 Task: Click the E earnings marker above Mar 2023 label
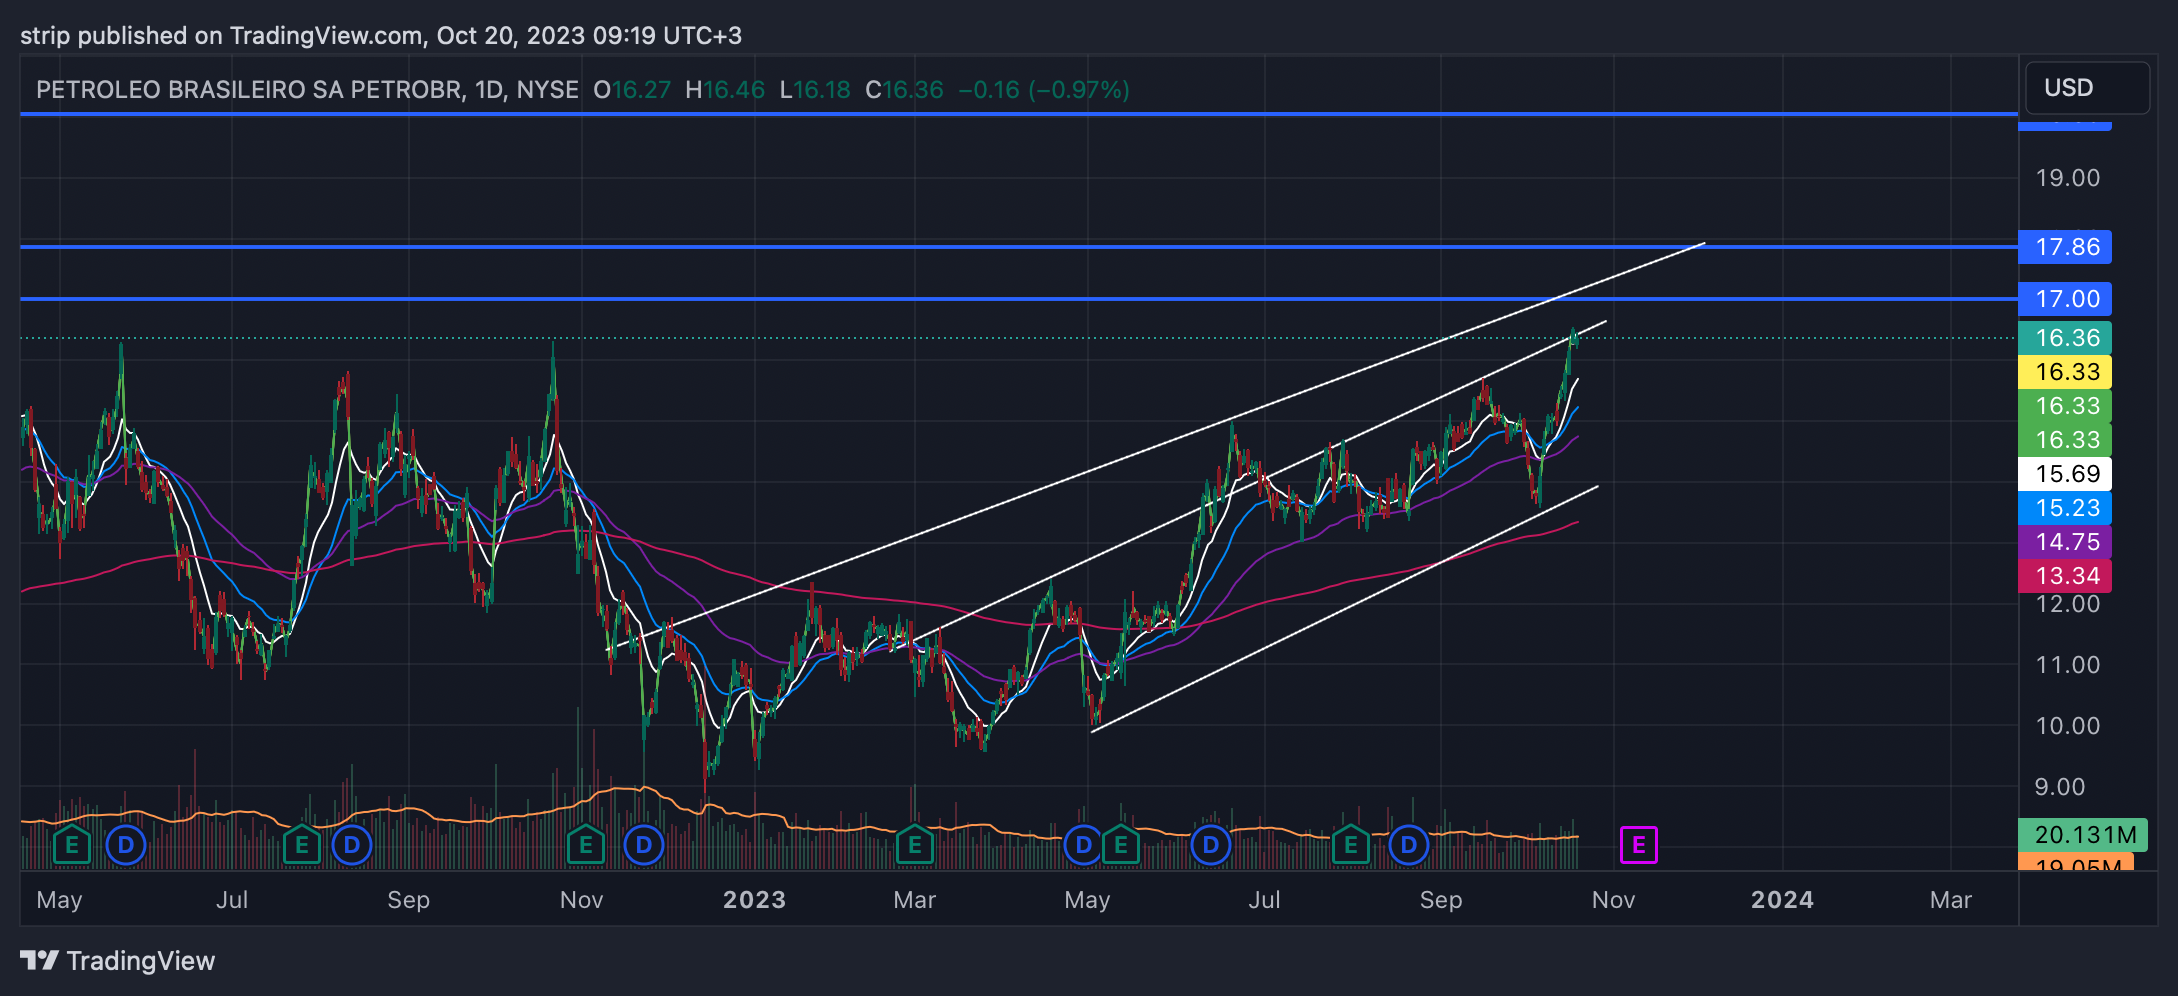point(914,845)
